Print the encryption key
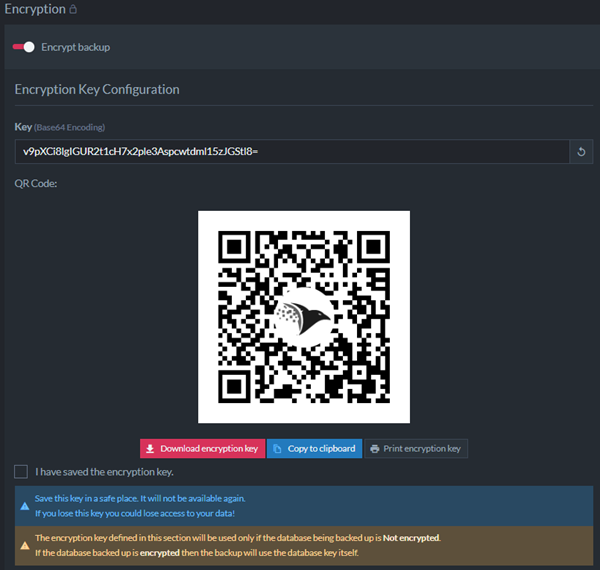 [x=416, y=448]
